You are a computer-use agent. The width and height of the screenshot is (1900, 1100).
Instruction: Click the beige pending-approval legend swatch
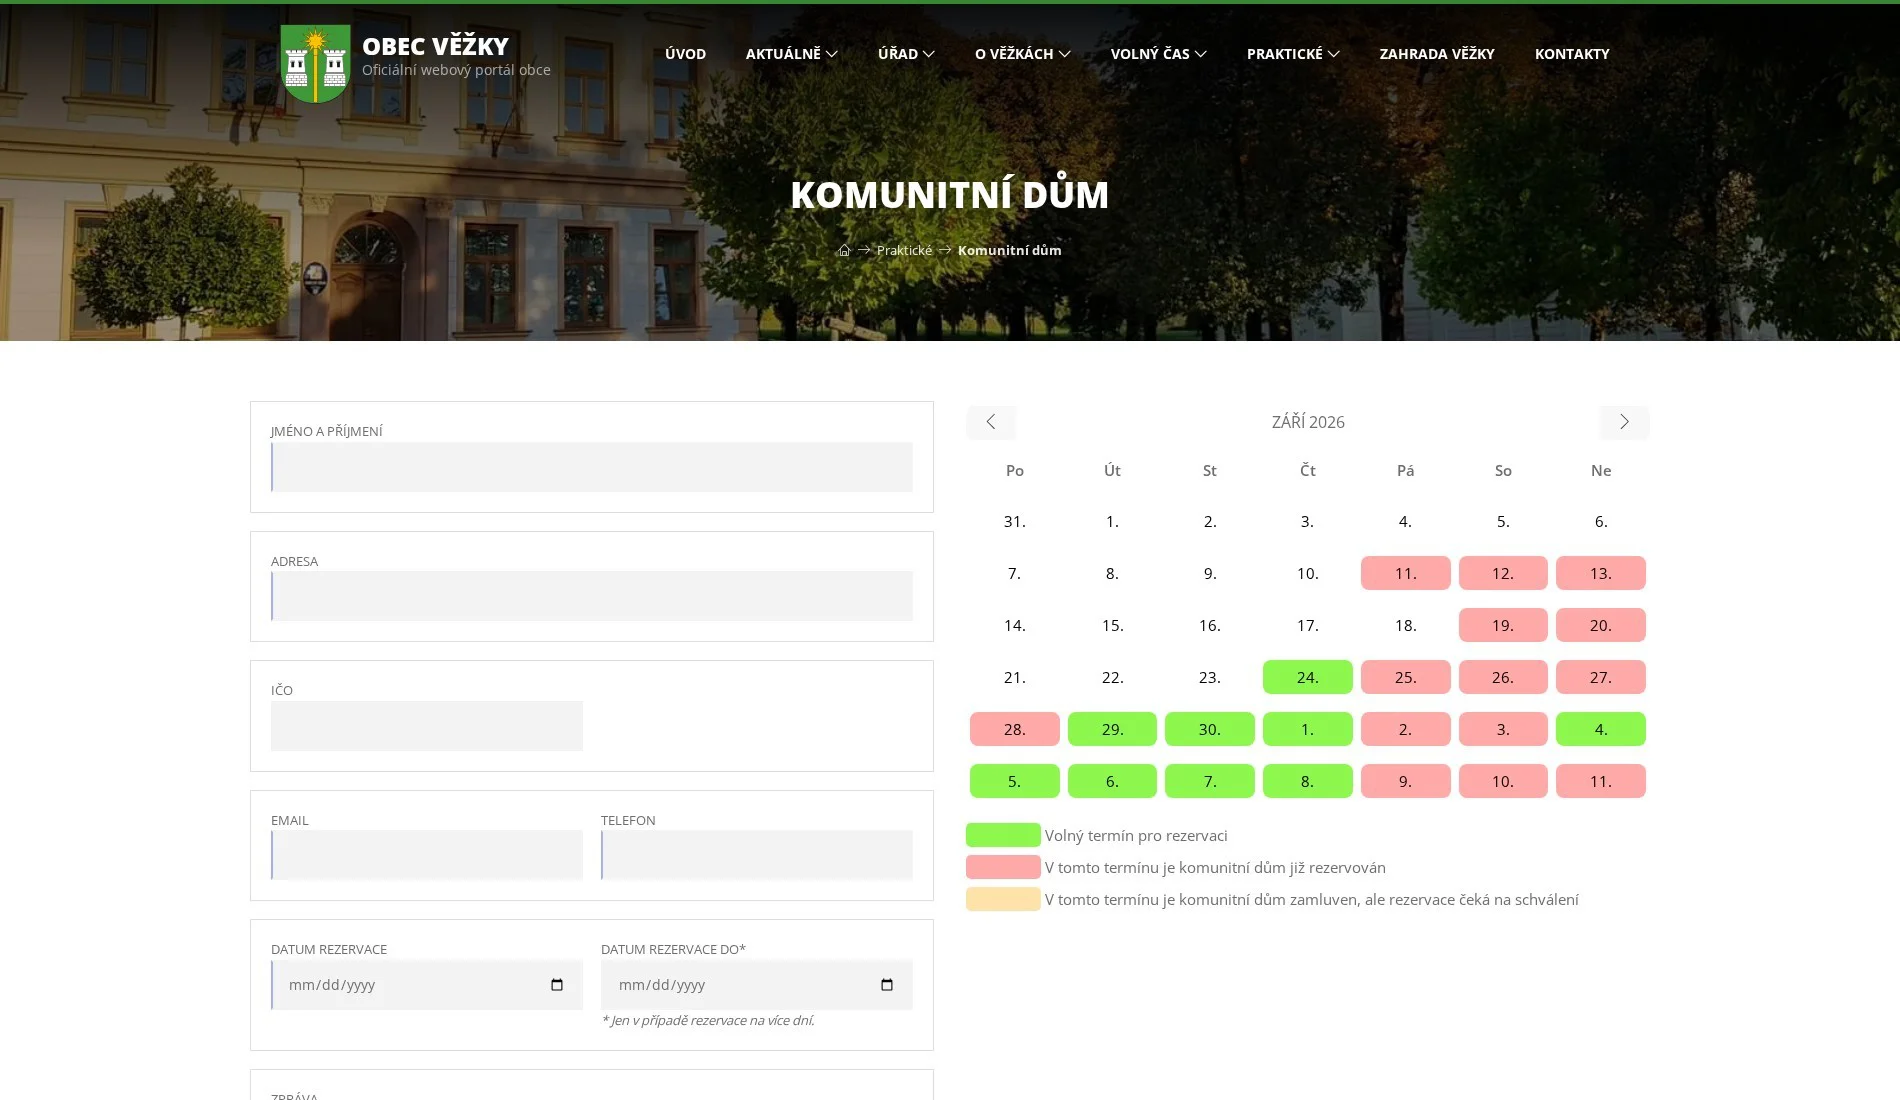point(1003,899)
